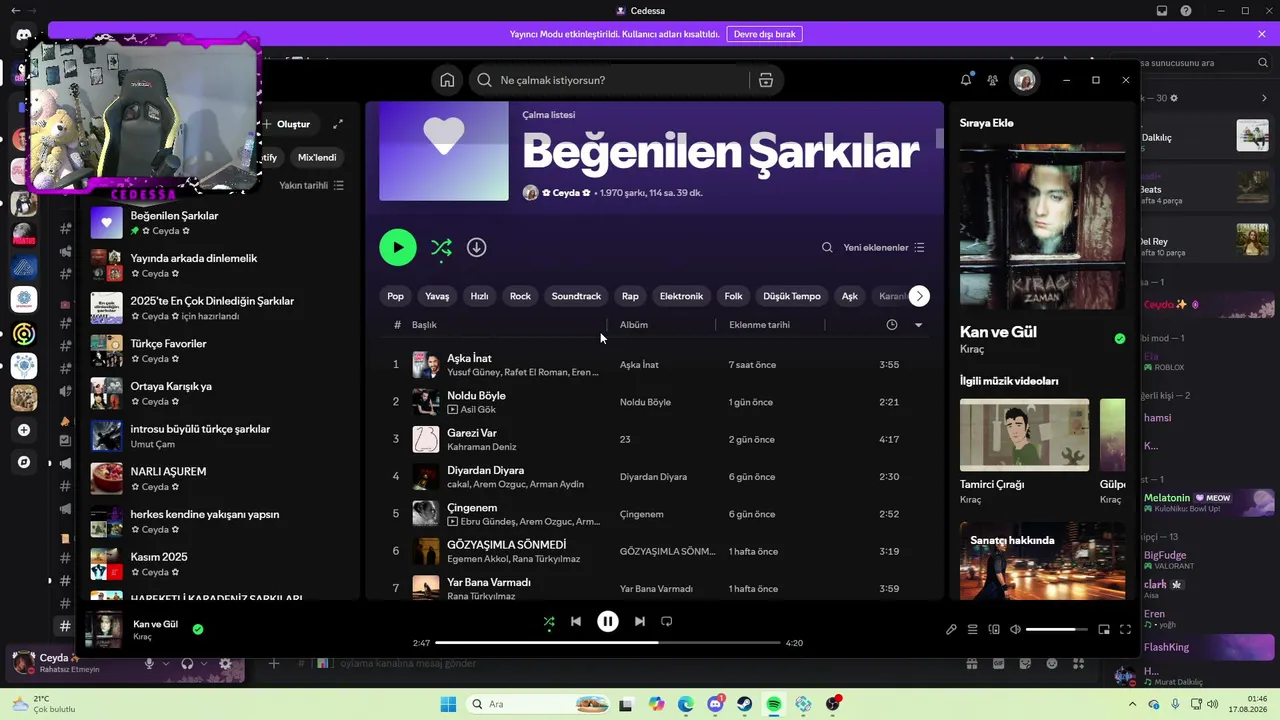Mute Spotify with the speaker icon
1280x720 pixels.
(x=1016, y=630)
